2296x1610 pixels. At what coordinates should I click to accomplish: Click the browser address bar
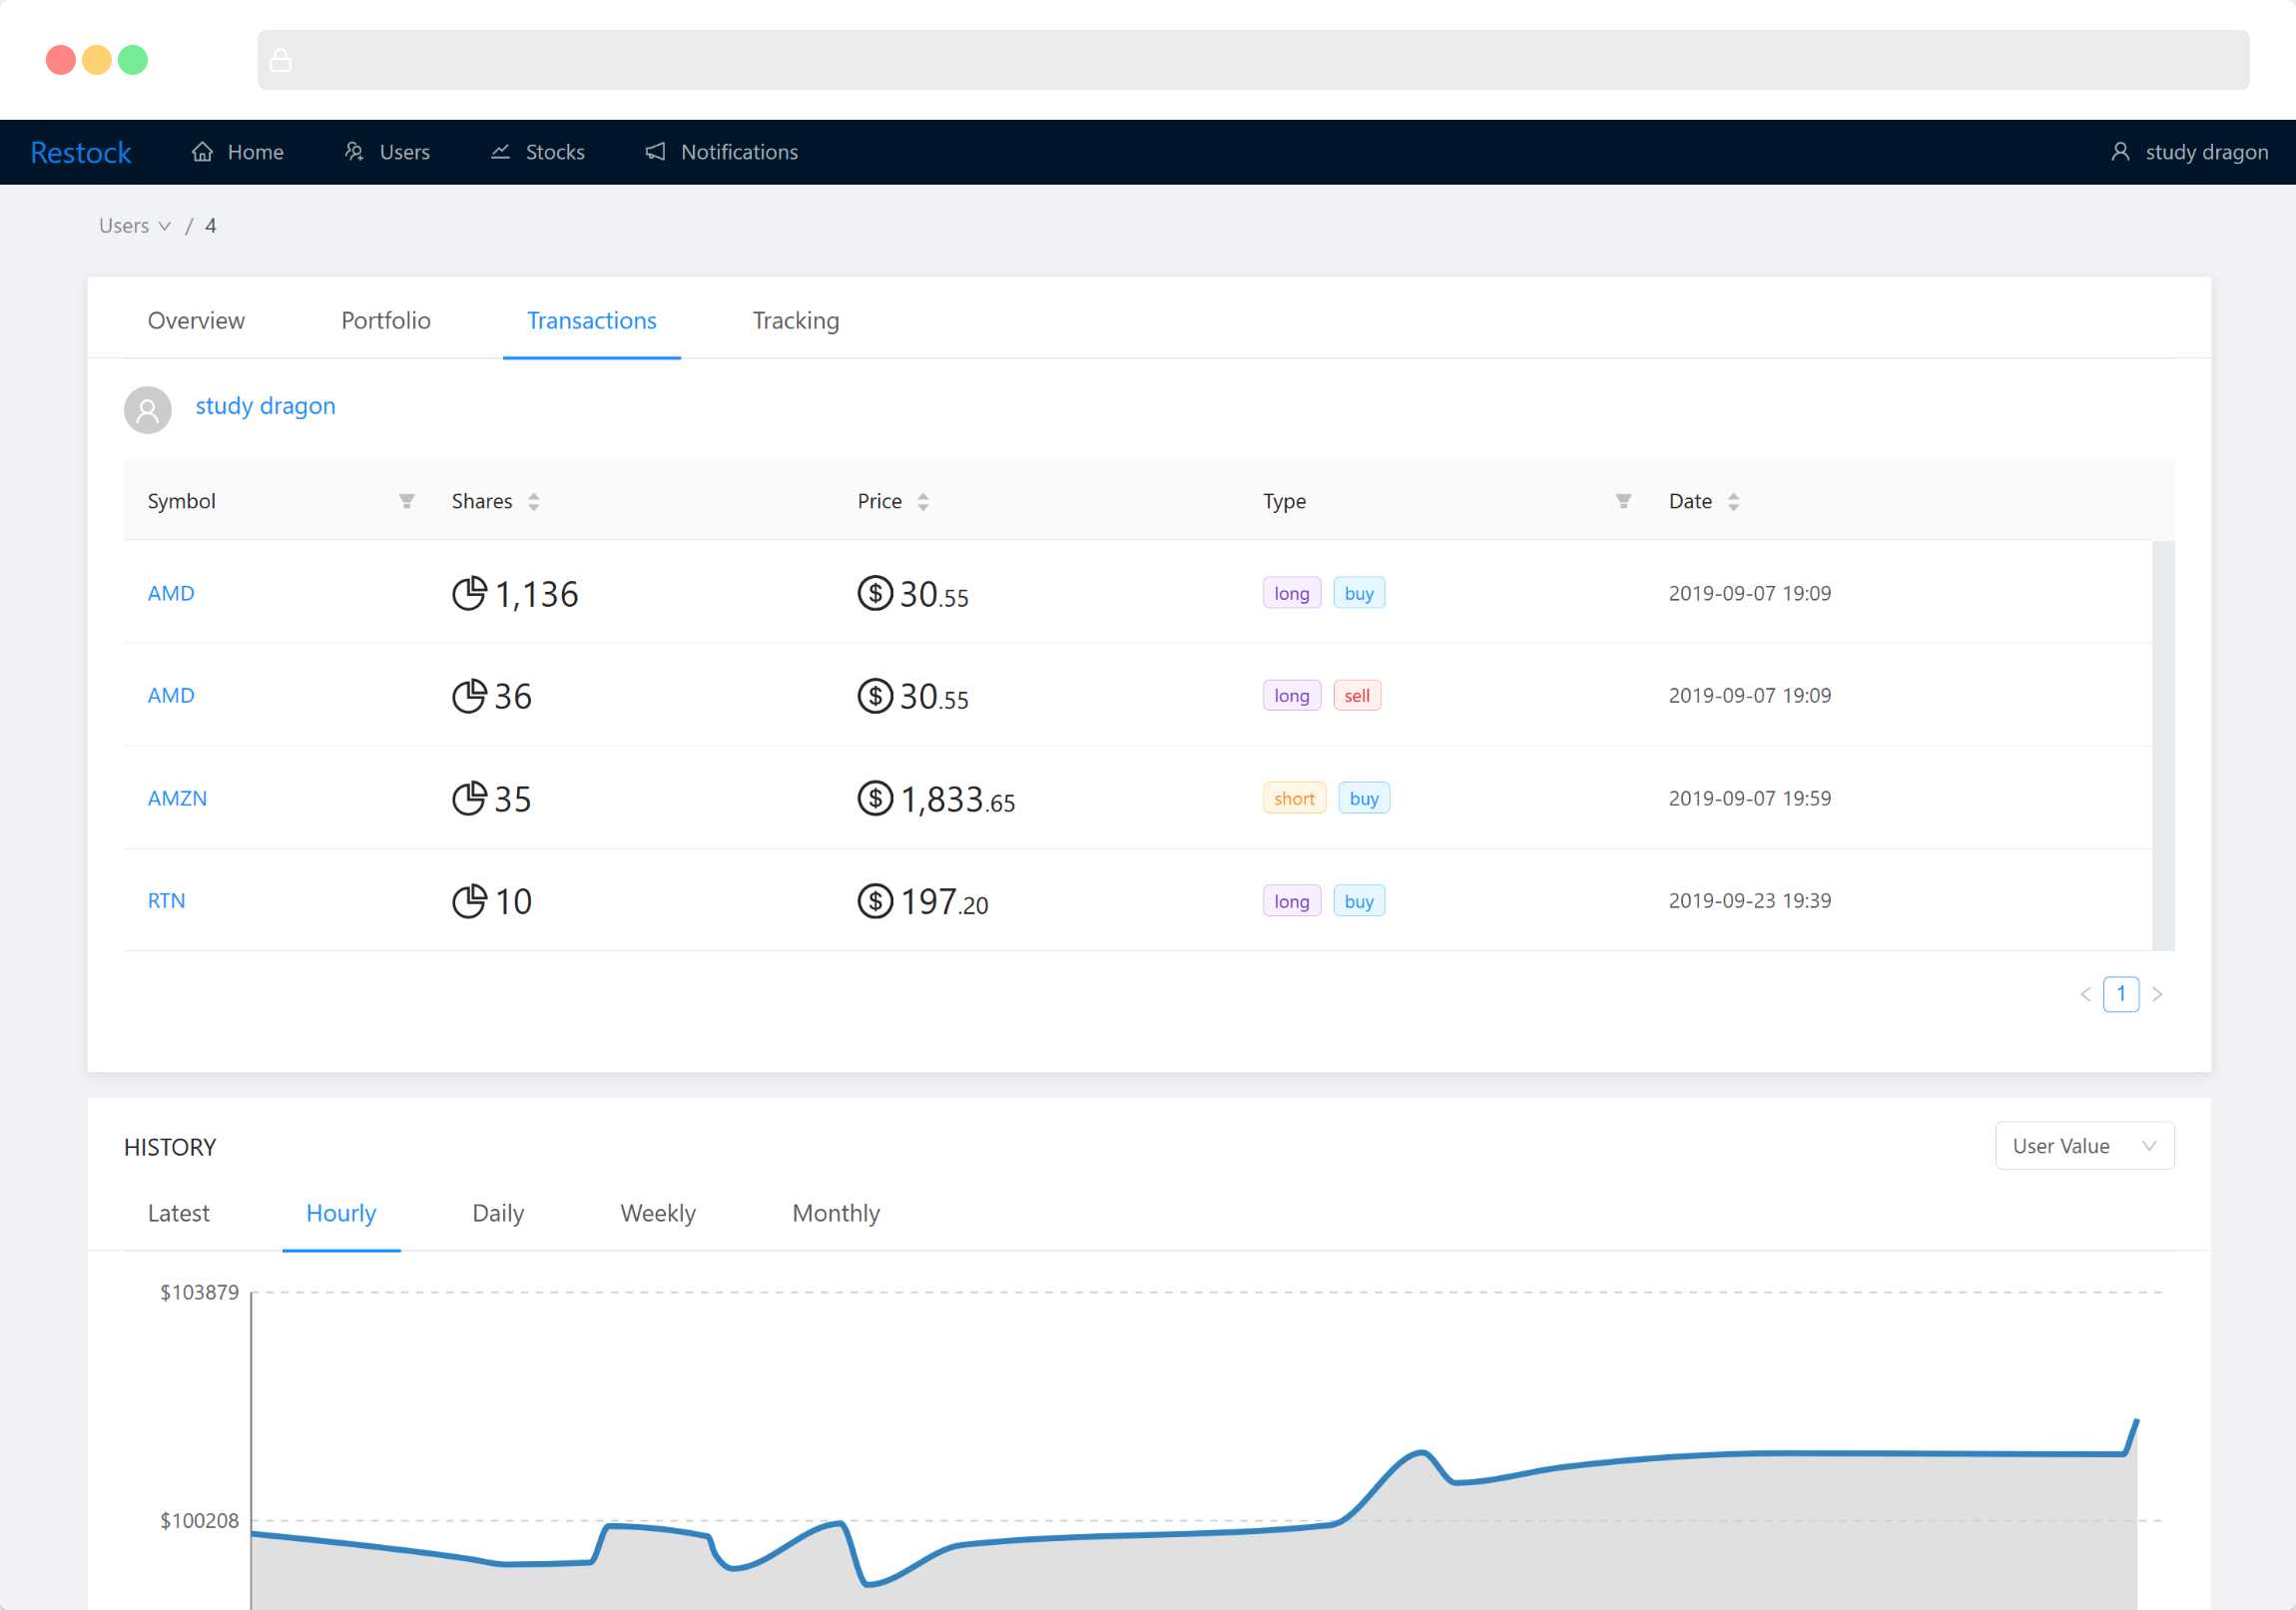click(x=1253, y=60)
